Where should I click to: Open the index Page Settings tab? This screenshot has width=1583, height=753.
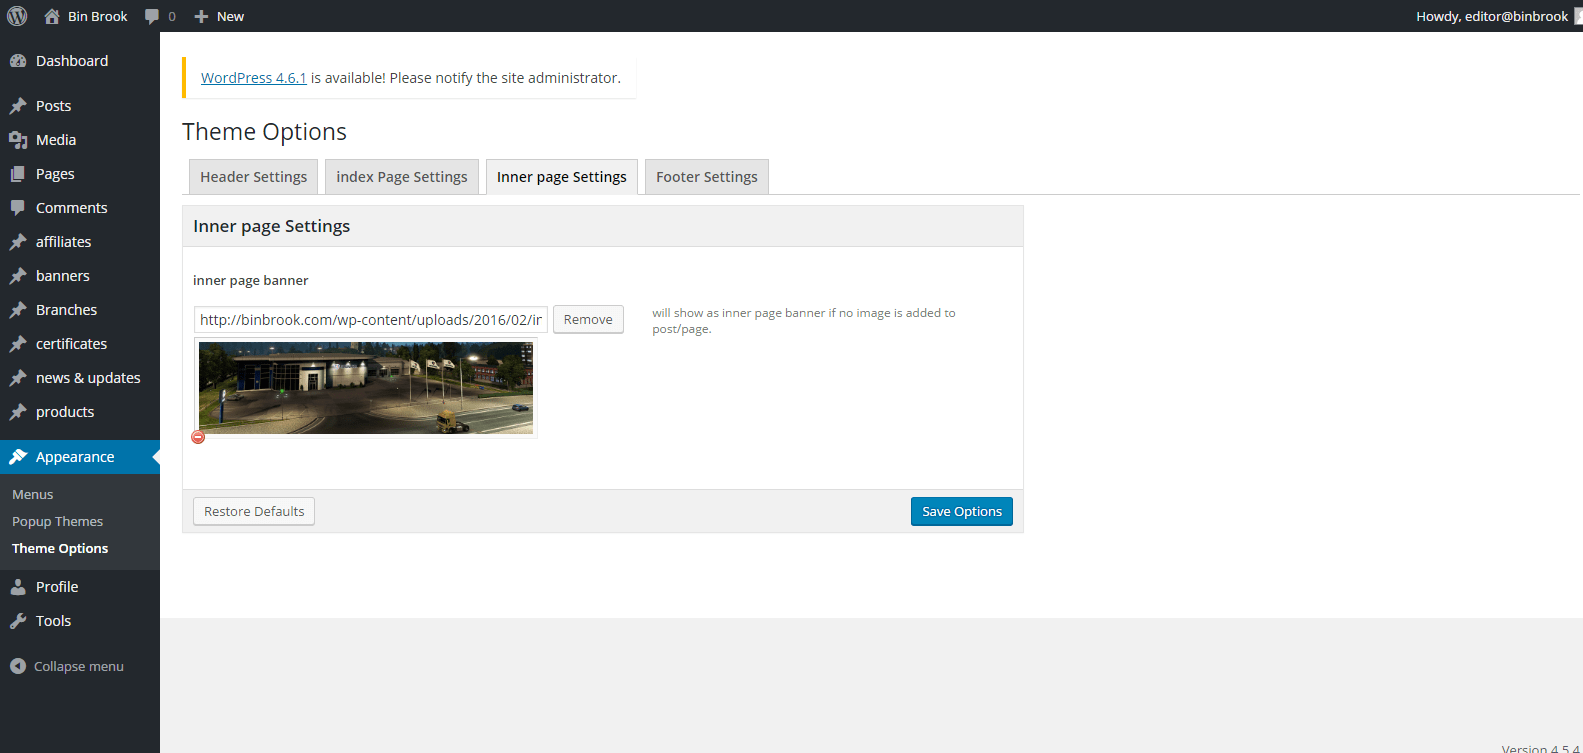pos(401,177)
